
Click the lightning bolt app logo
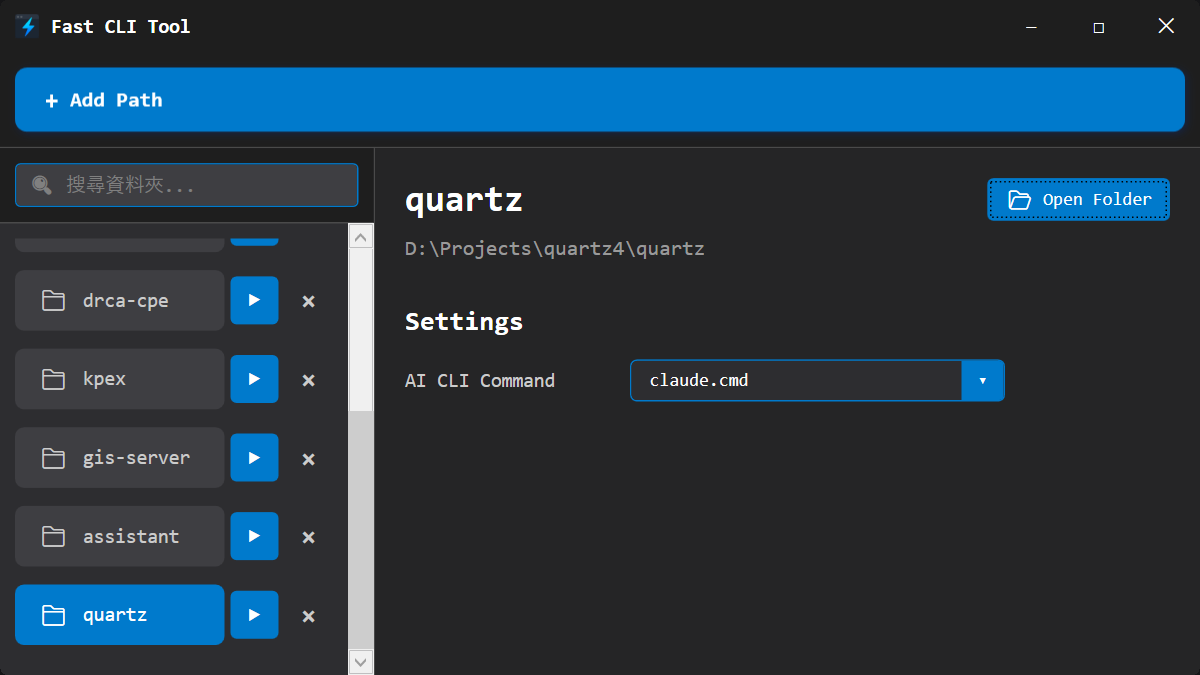pos(25,26)
